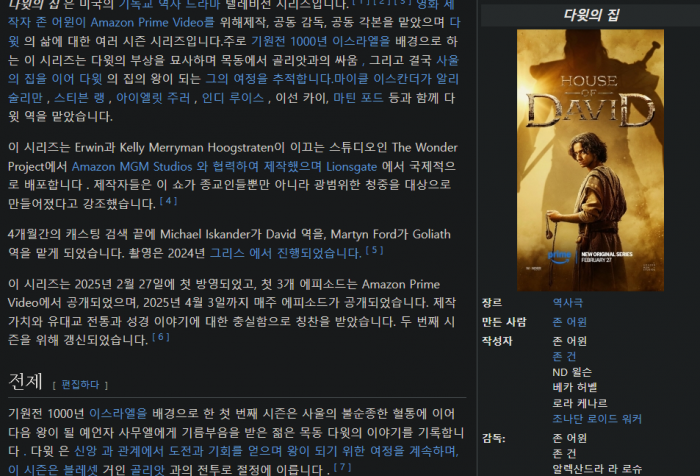Open the 골리앗 link in 전제 section

point(147,470)
